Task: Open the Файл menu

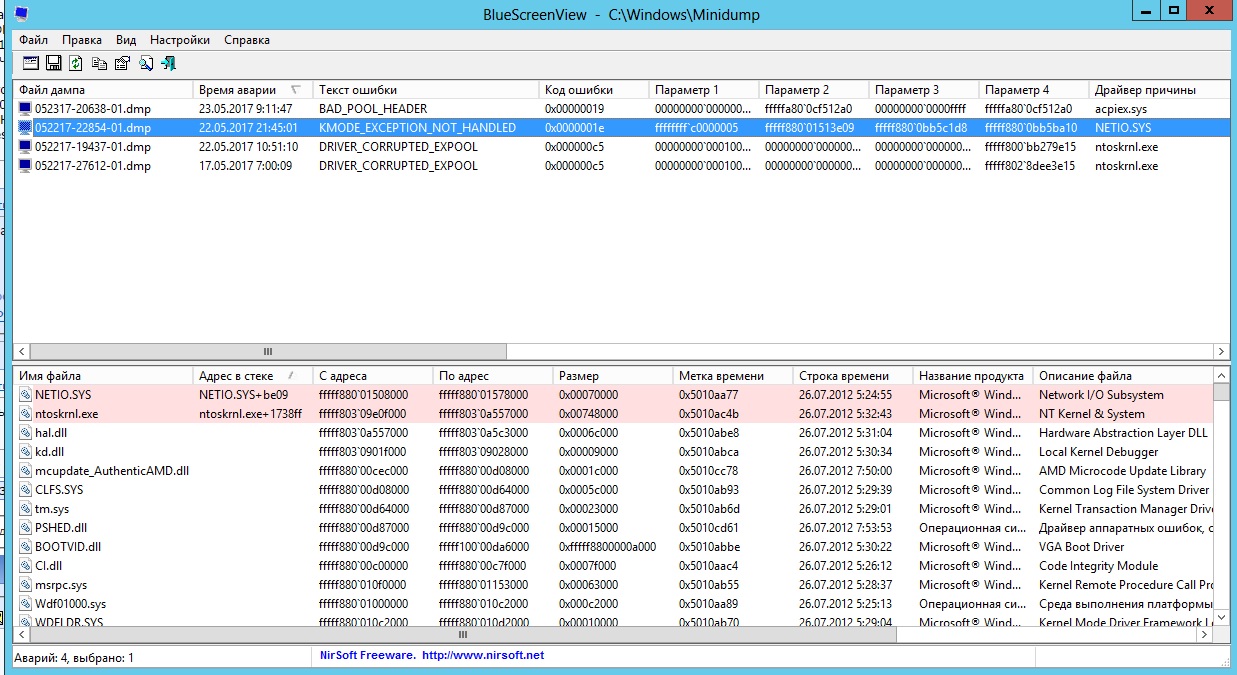Action: (x=33, y=40)
